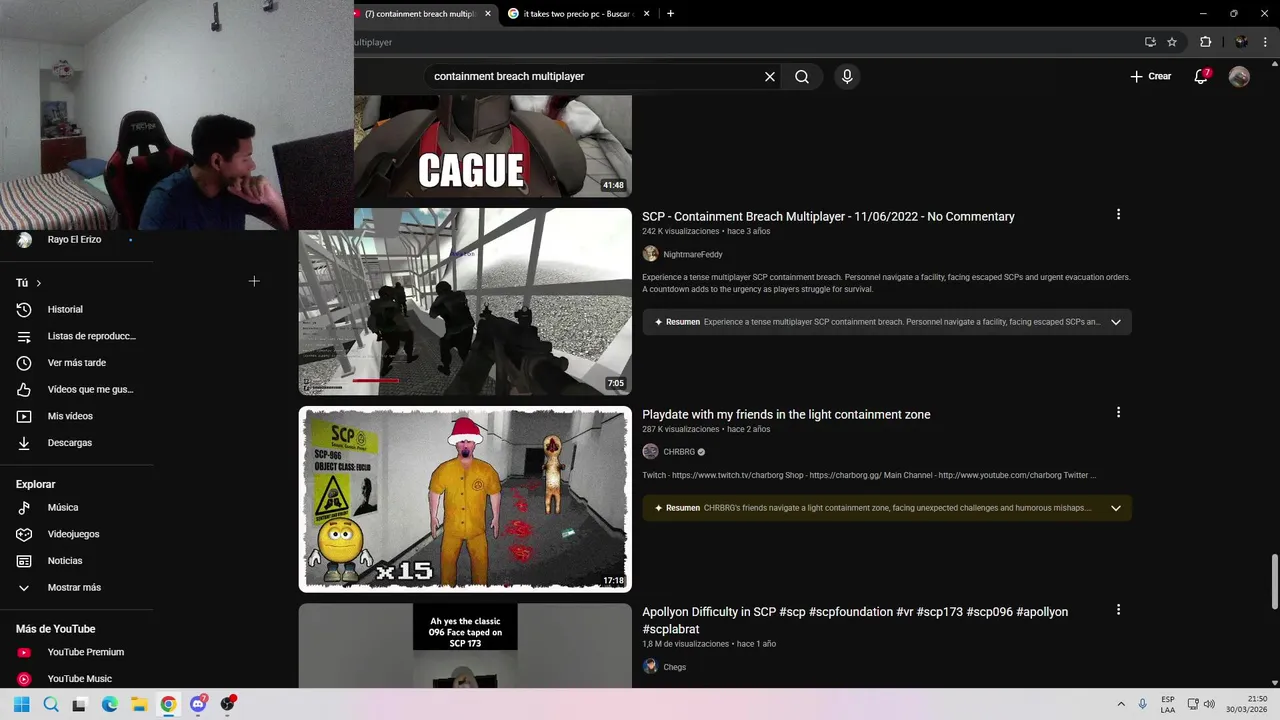Play the SCP Containment Breach Multiplayer thumbnail
1280x720 pixels.
pyautogui.click(x=465, y=302)
